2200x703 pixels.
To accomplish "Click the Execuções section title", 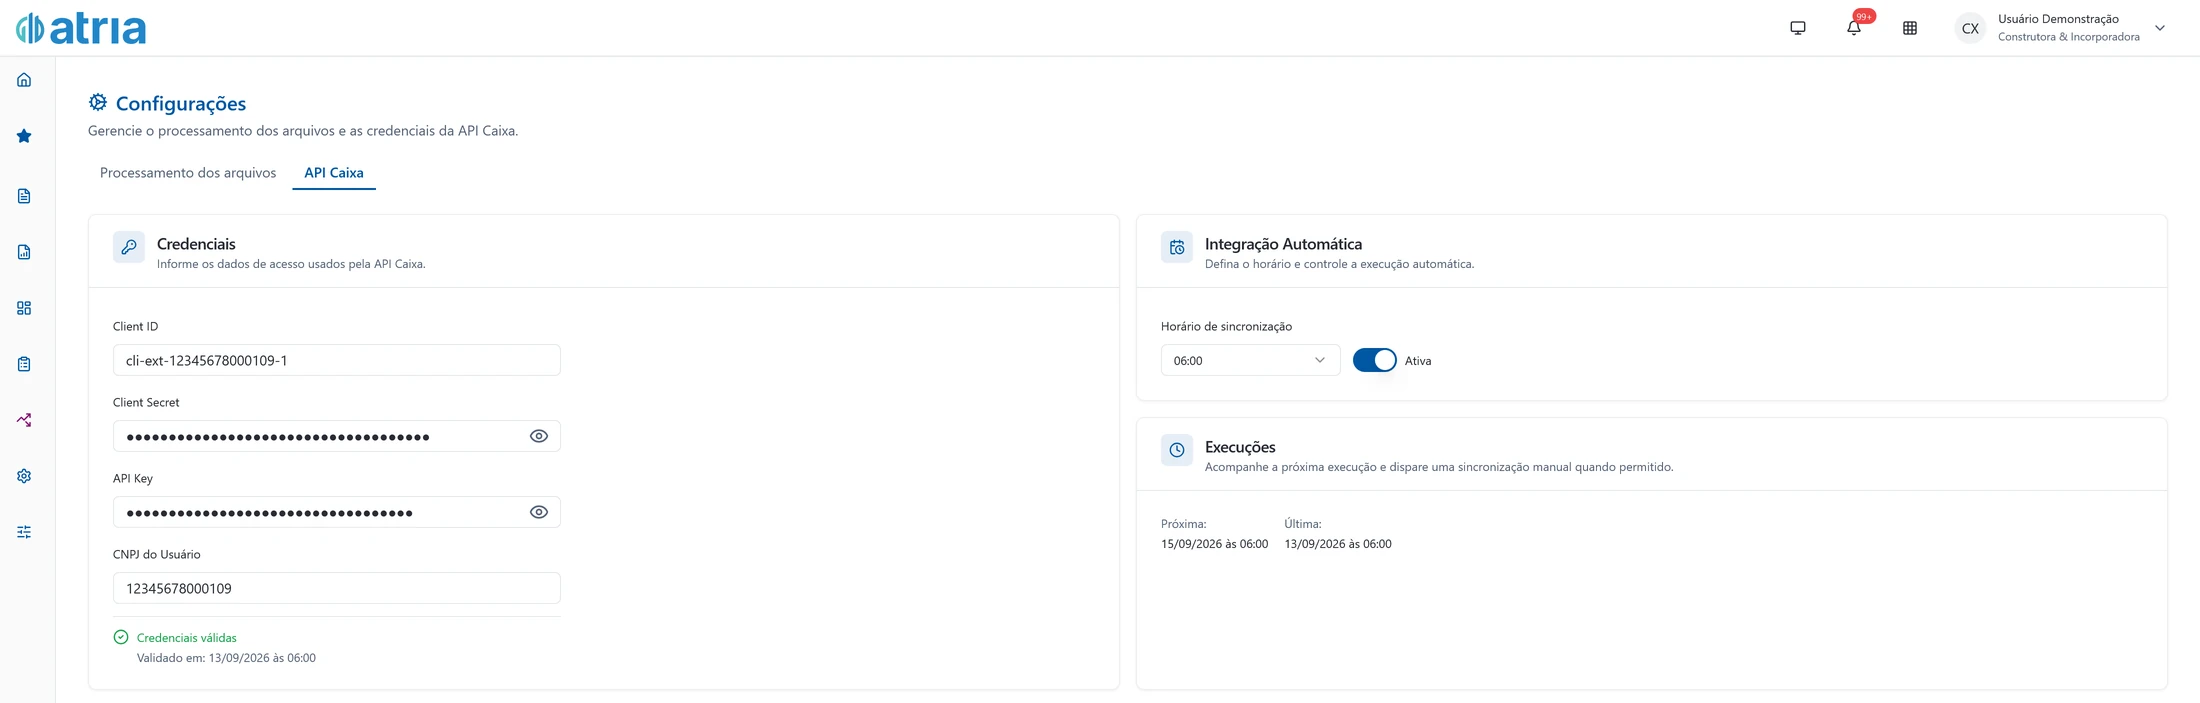I will point(1240,447).
